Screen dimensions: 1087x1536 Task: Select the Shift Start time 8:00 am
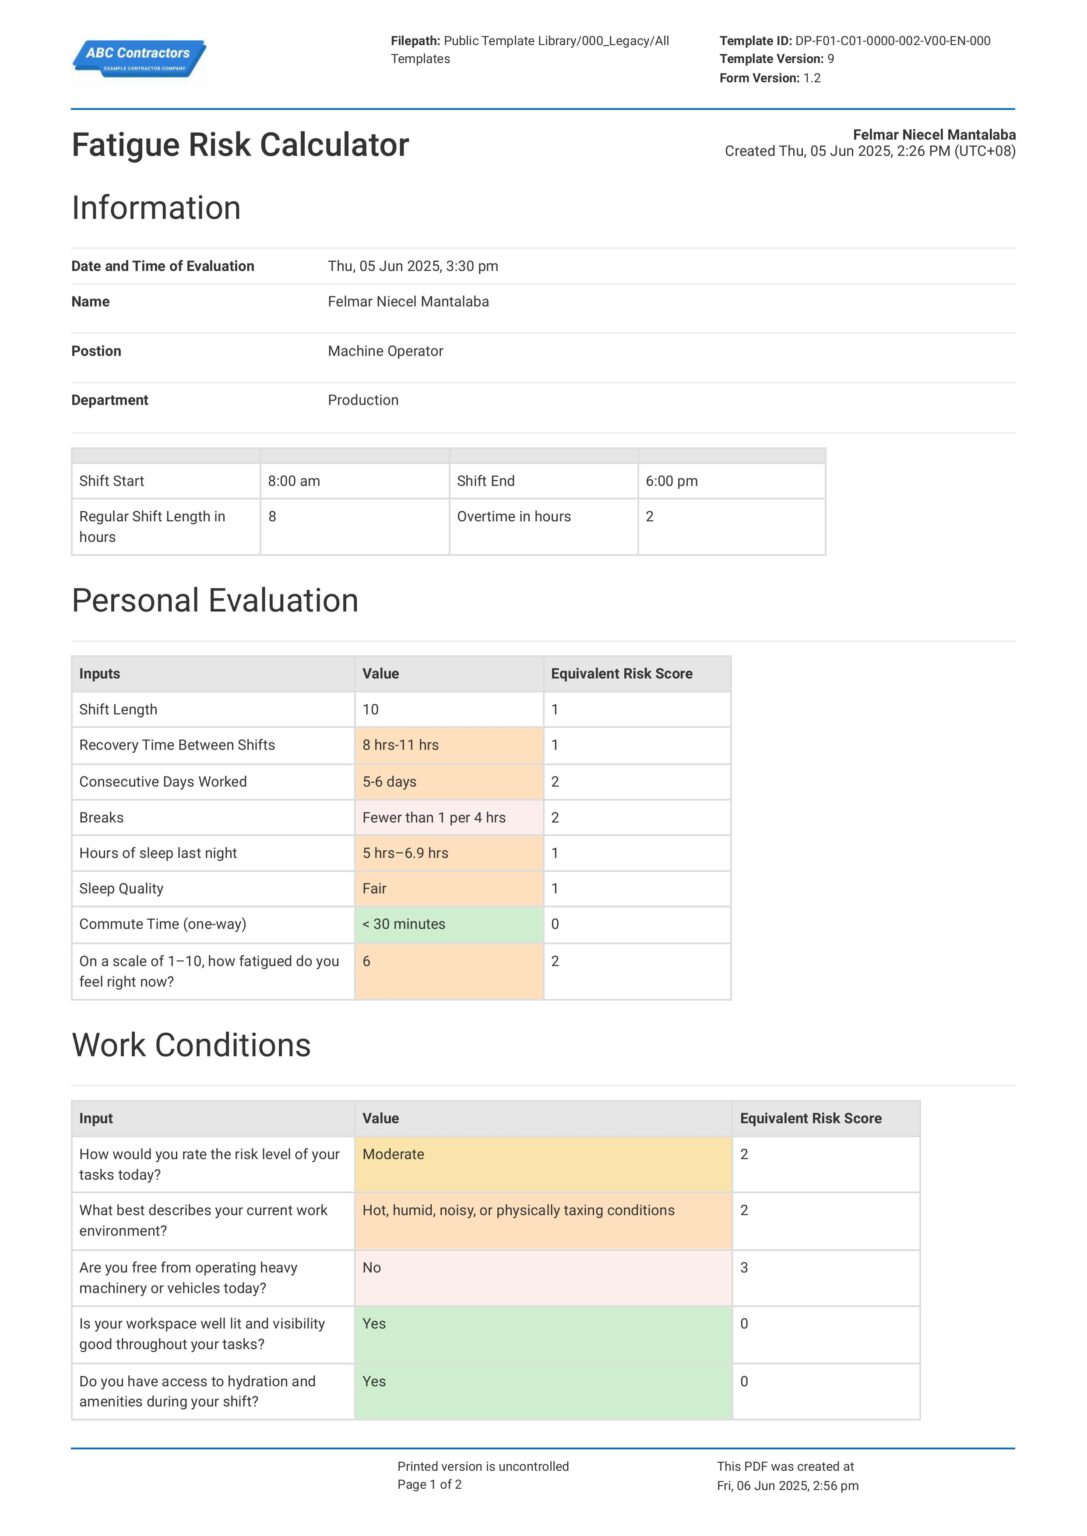(x=294, y=481)
